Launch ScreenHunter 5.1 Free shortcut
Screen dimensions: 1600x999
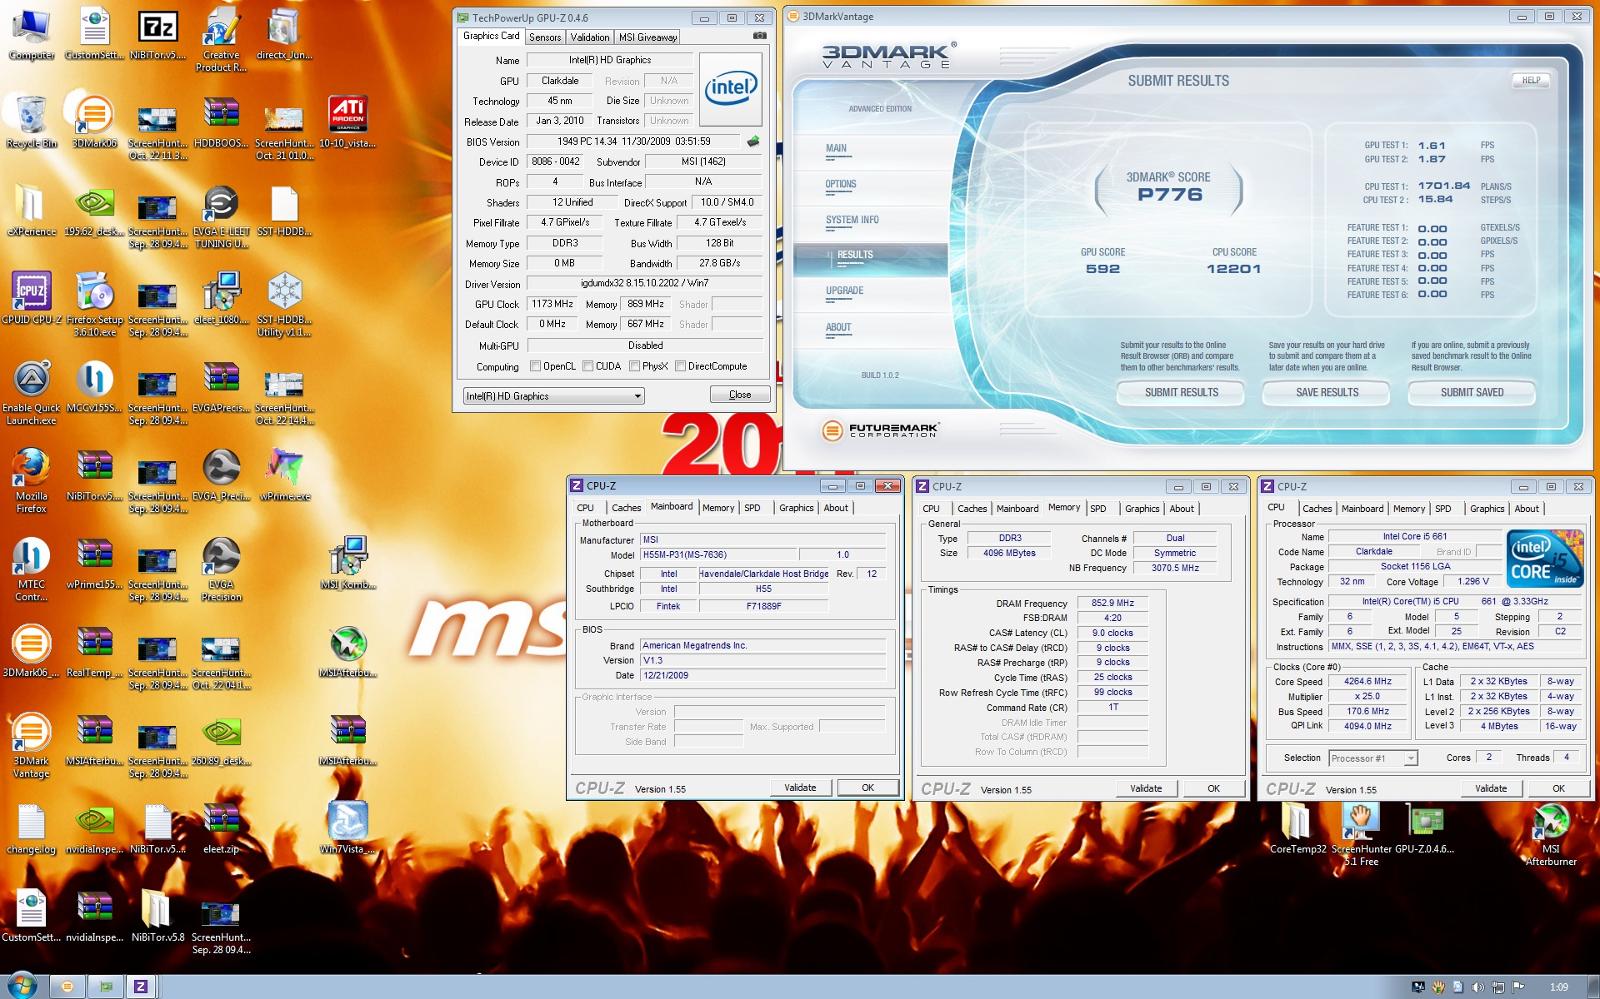pos(1360,834)
